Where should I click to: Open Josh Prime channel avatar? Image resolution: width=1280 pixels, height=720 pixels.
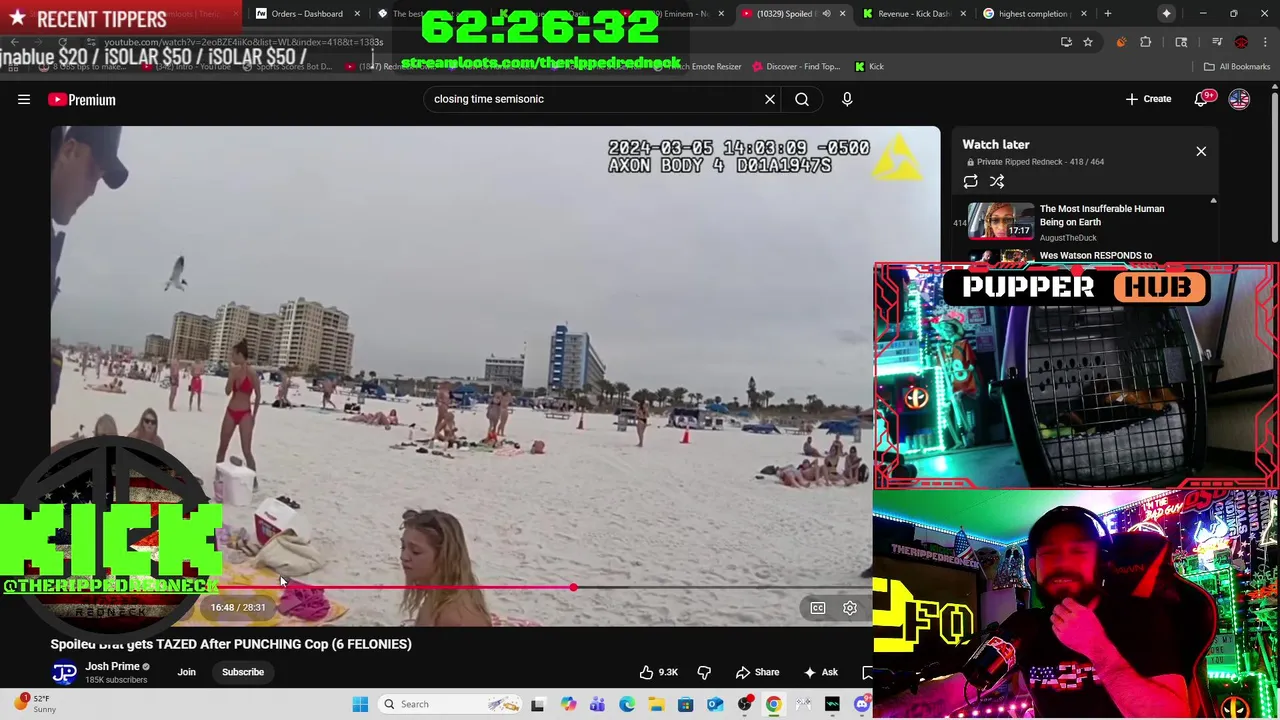coord(64,673)
